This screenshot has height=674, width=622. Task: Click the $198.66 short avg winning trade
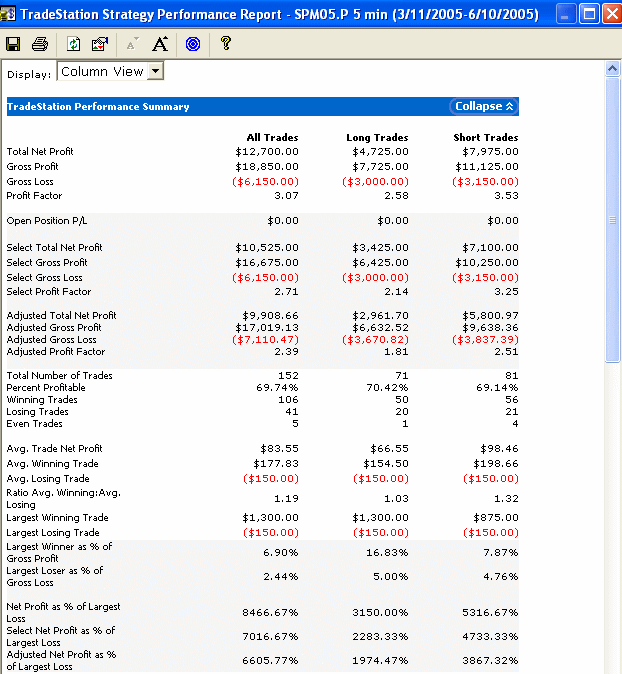click(496, 464)
